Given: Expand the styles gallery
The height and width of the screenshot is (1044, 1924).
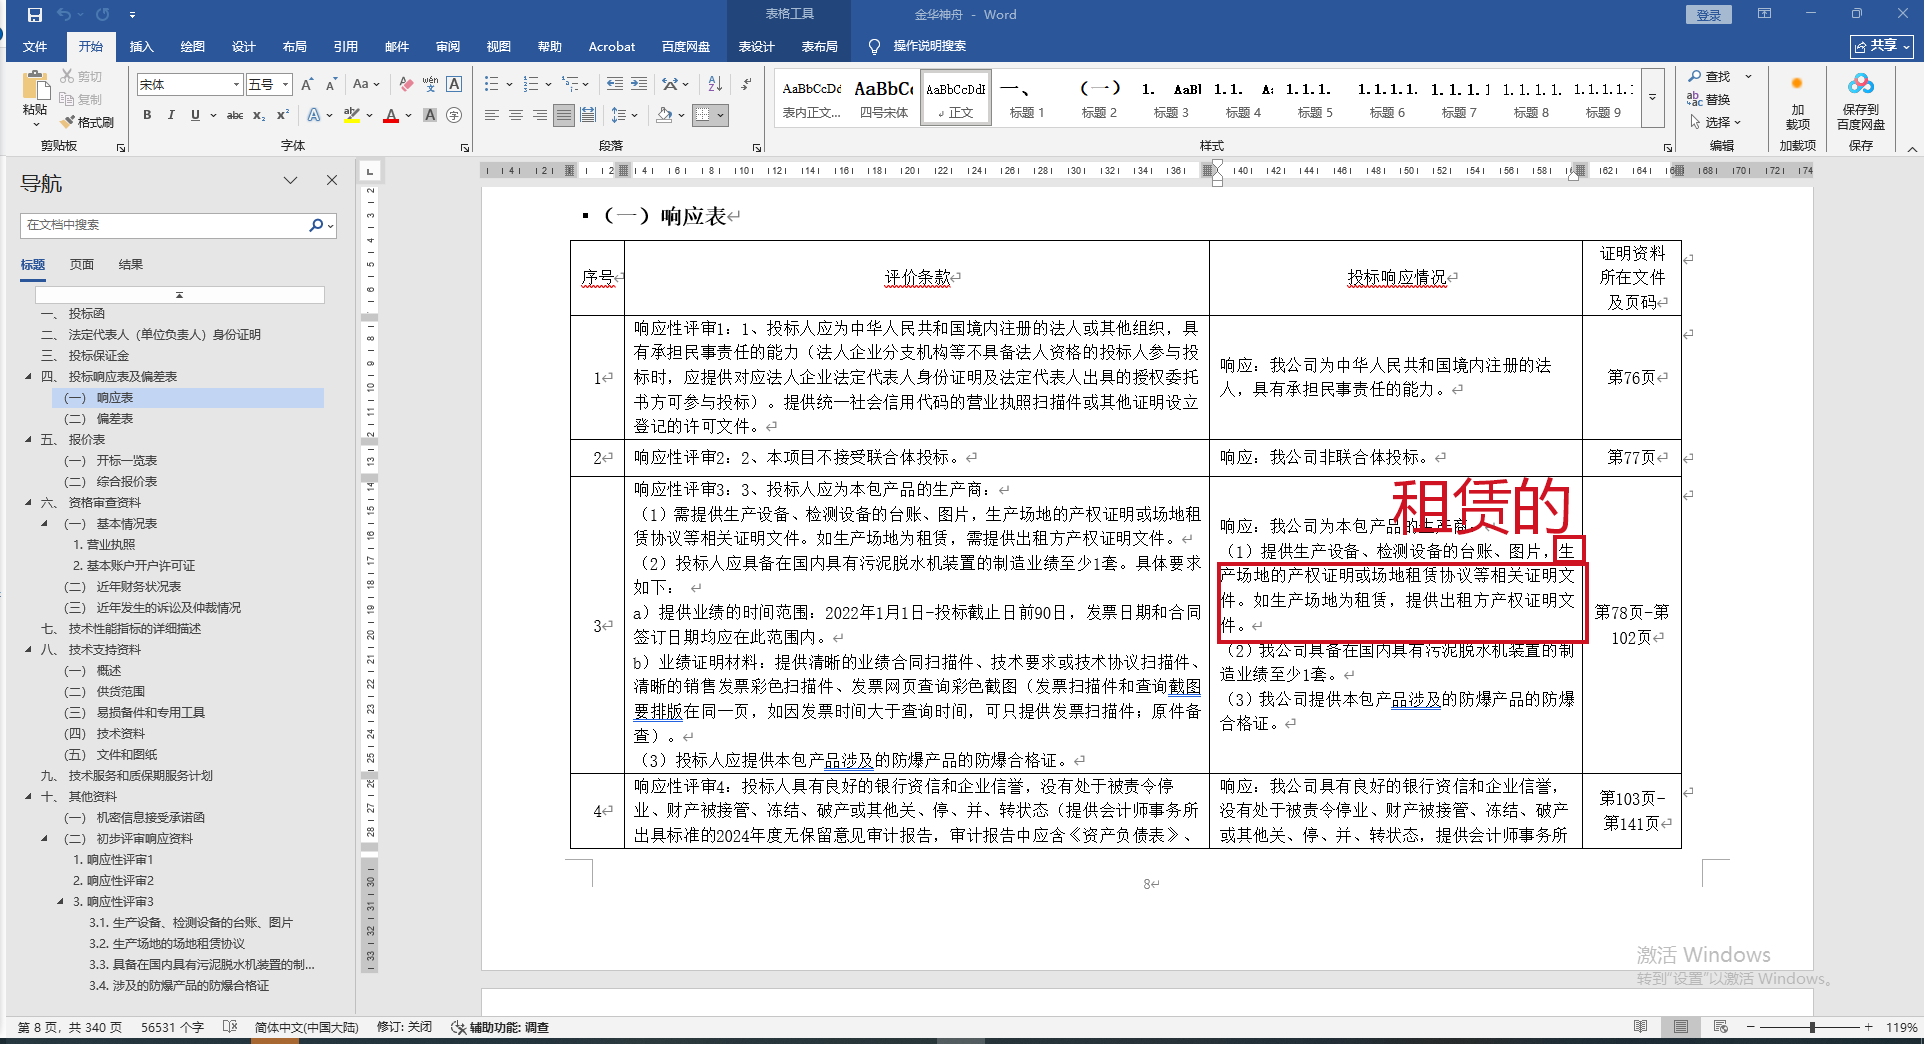Looking at the screenshot, I should [1652, 98].
